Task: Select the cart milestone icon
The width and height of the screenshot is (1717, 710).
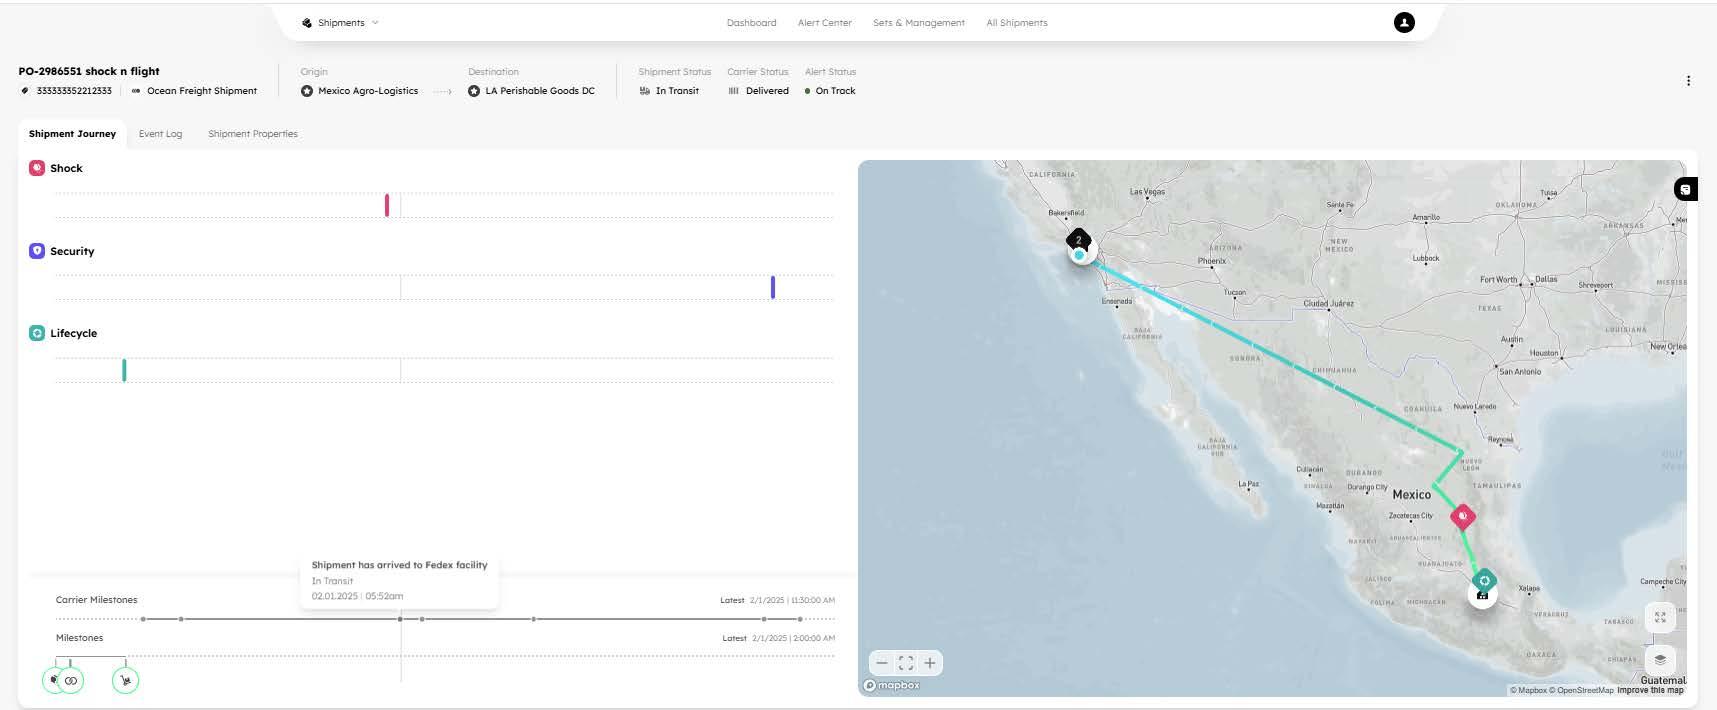Action: pyautogui.click(x=125, y=681)
